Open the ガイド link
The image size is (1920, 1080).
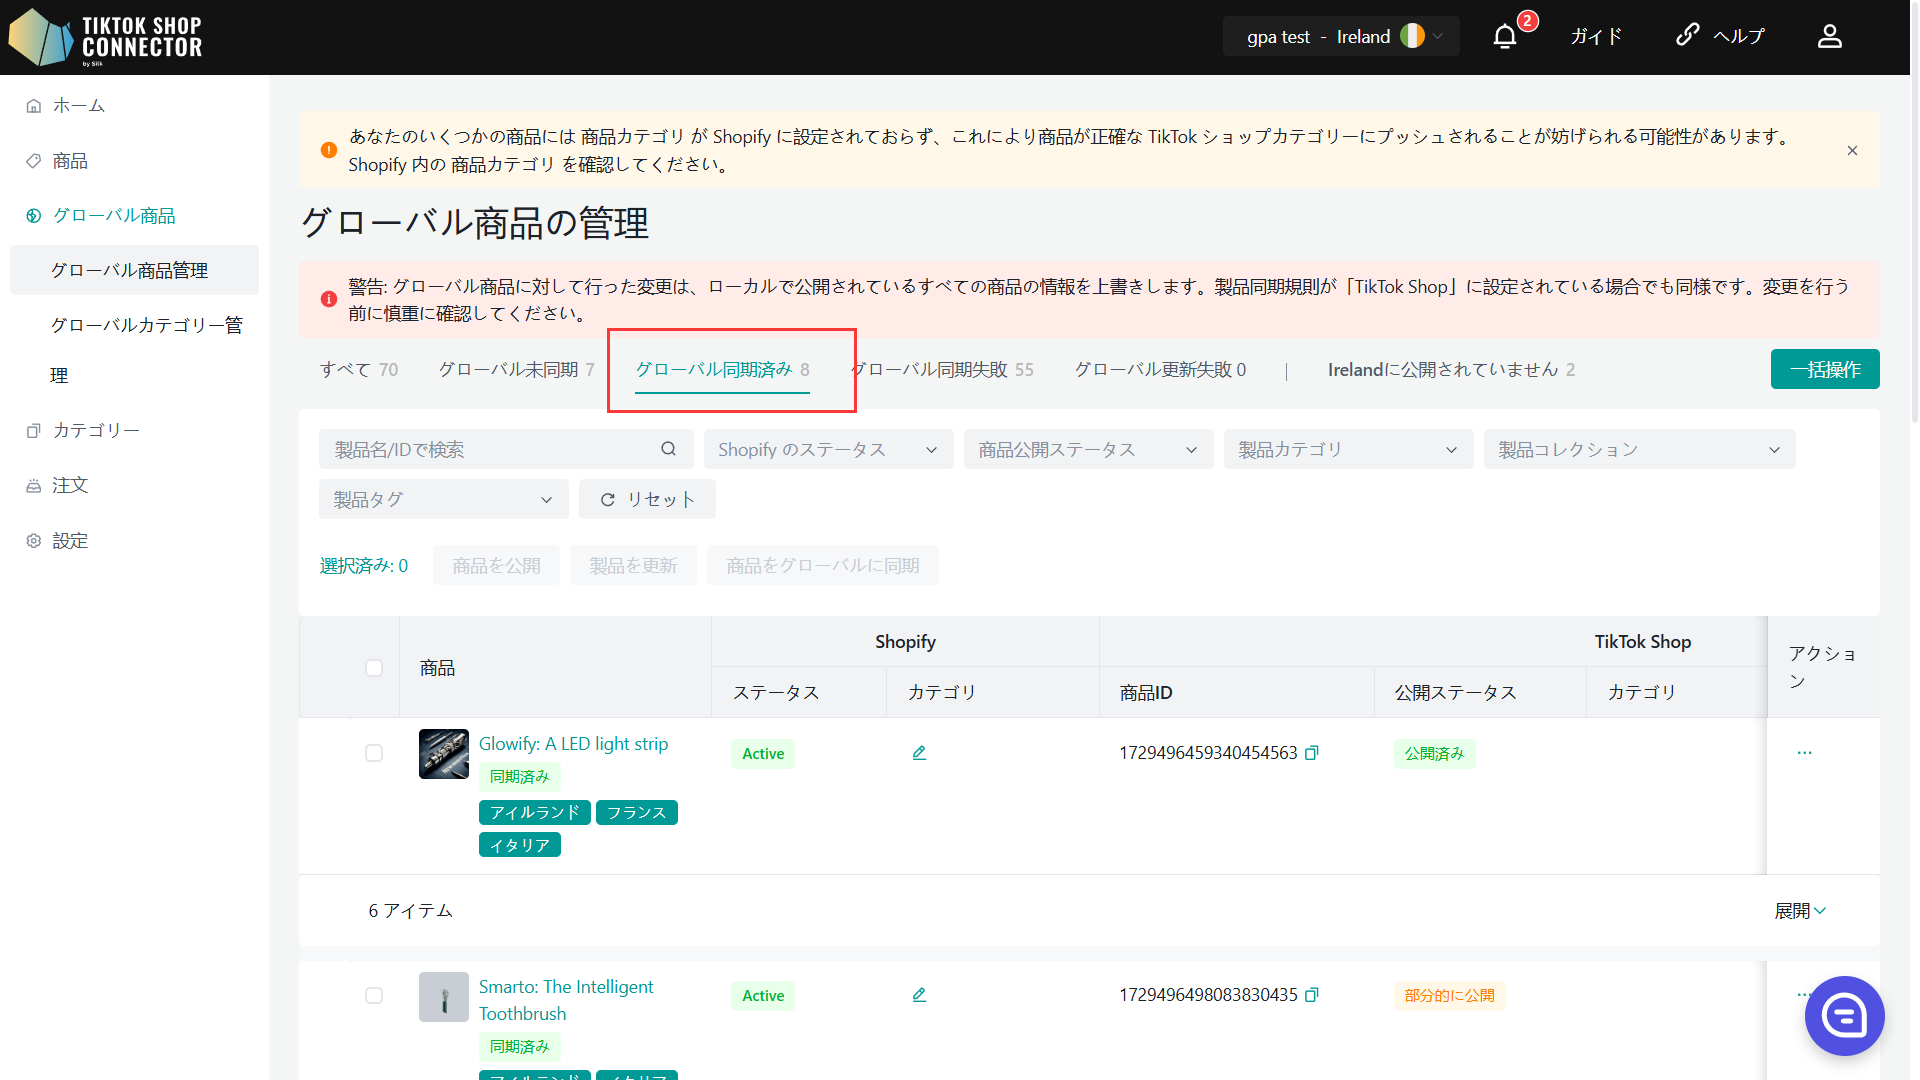pos(1595,37)
